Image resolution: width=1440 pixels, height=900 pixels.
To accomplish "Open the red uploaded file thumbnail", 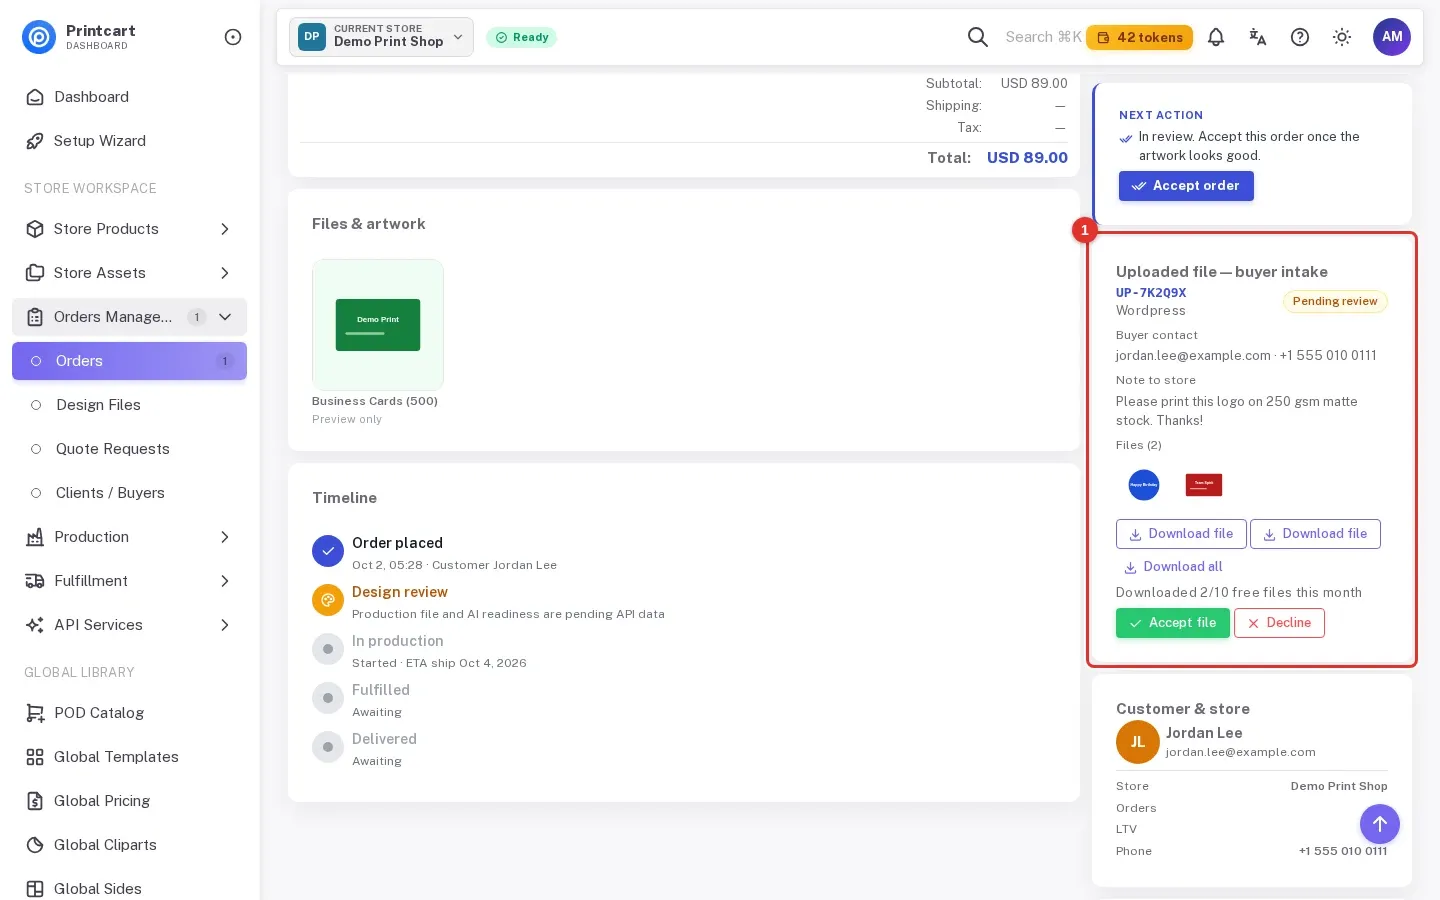I will point(1204,485).
